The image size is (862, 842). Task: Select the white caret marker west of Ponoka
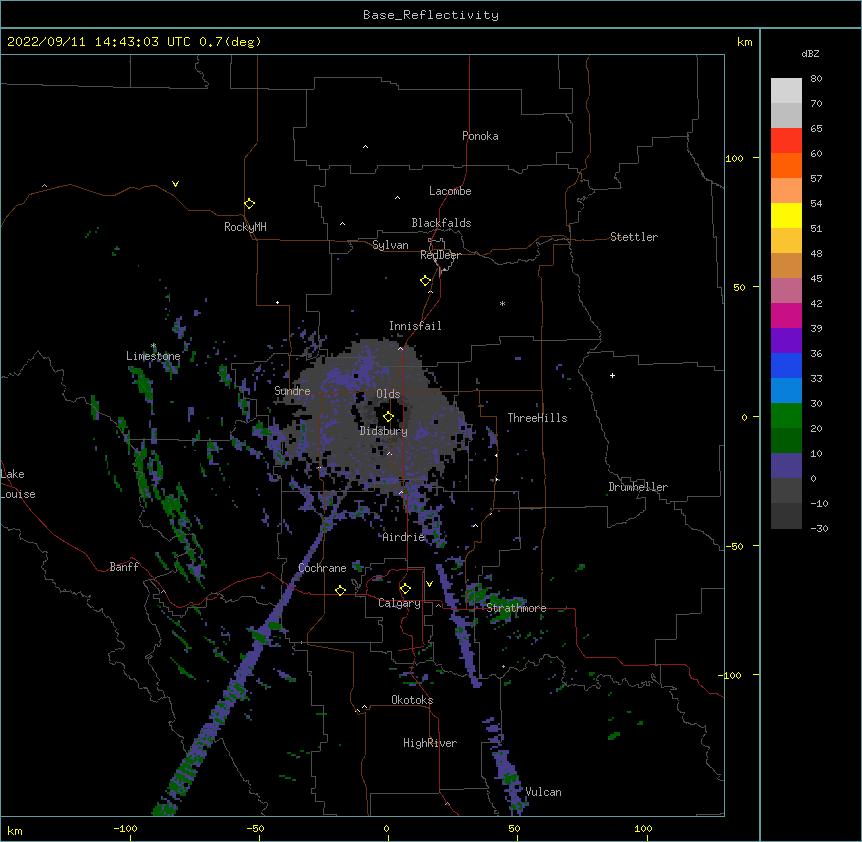coord(365,147)
